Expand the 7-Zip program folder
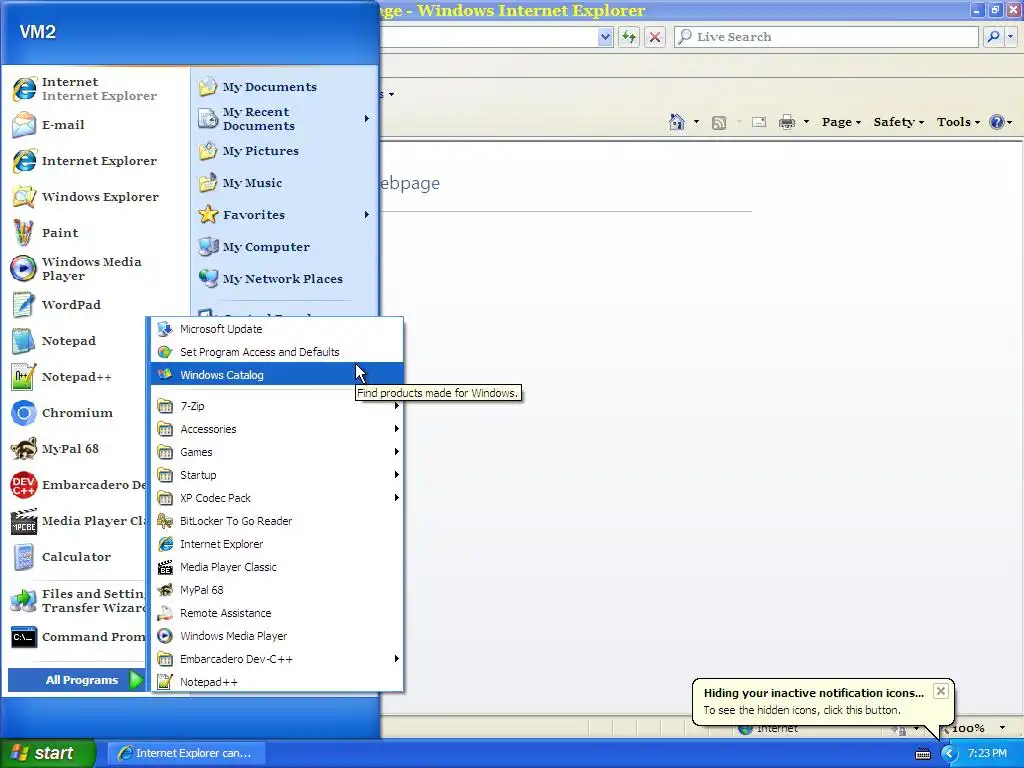Image resolution: width=1024 pixels, height=768 pixels. point(277,406)
